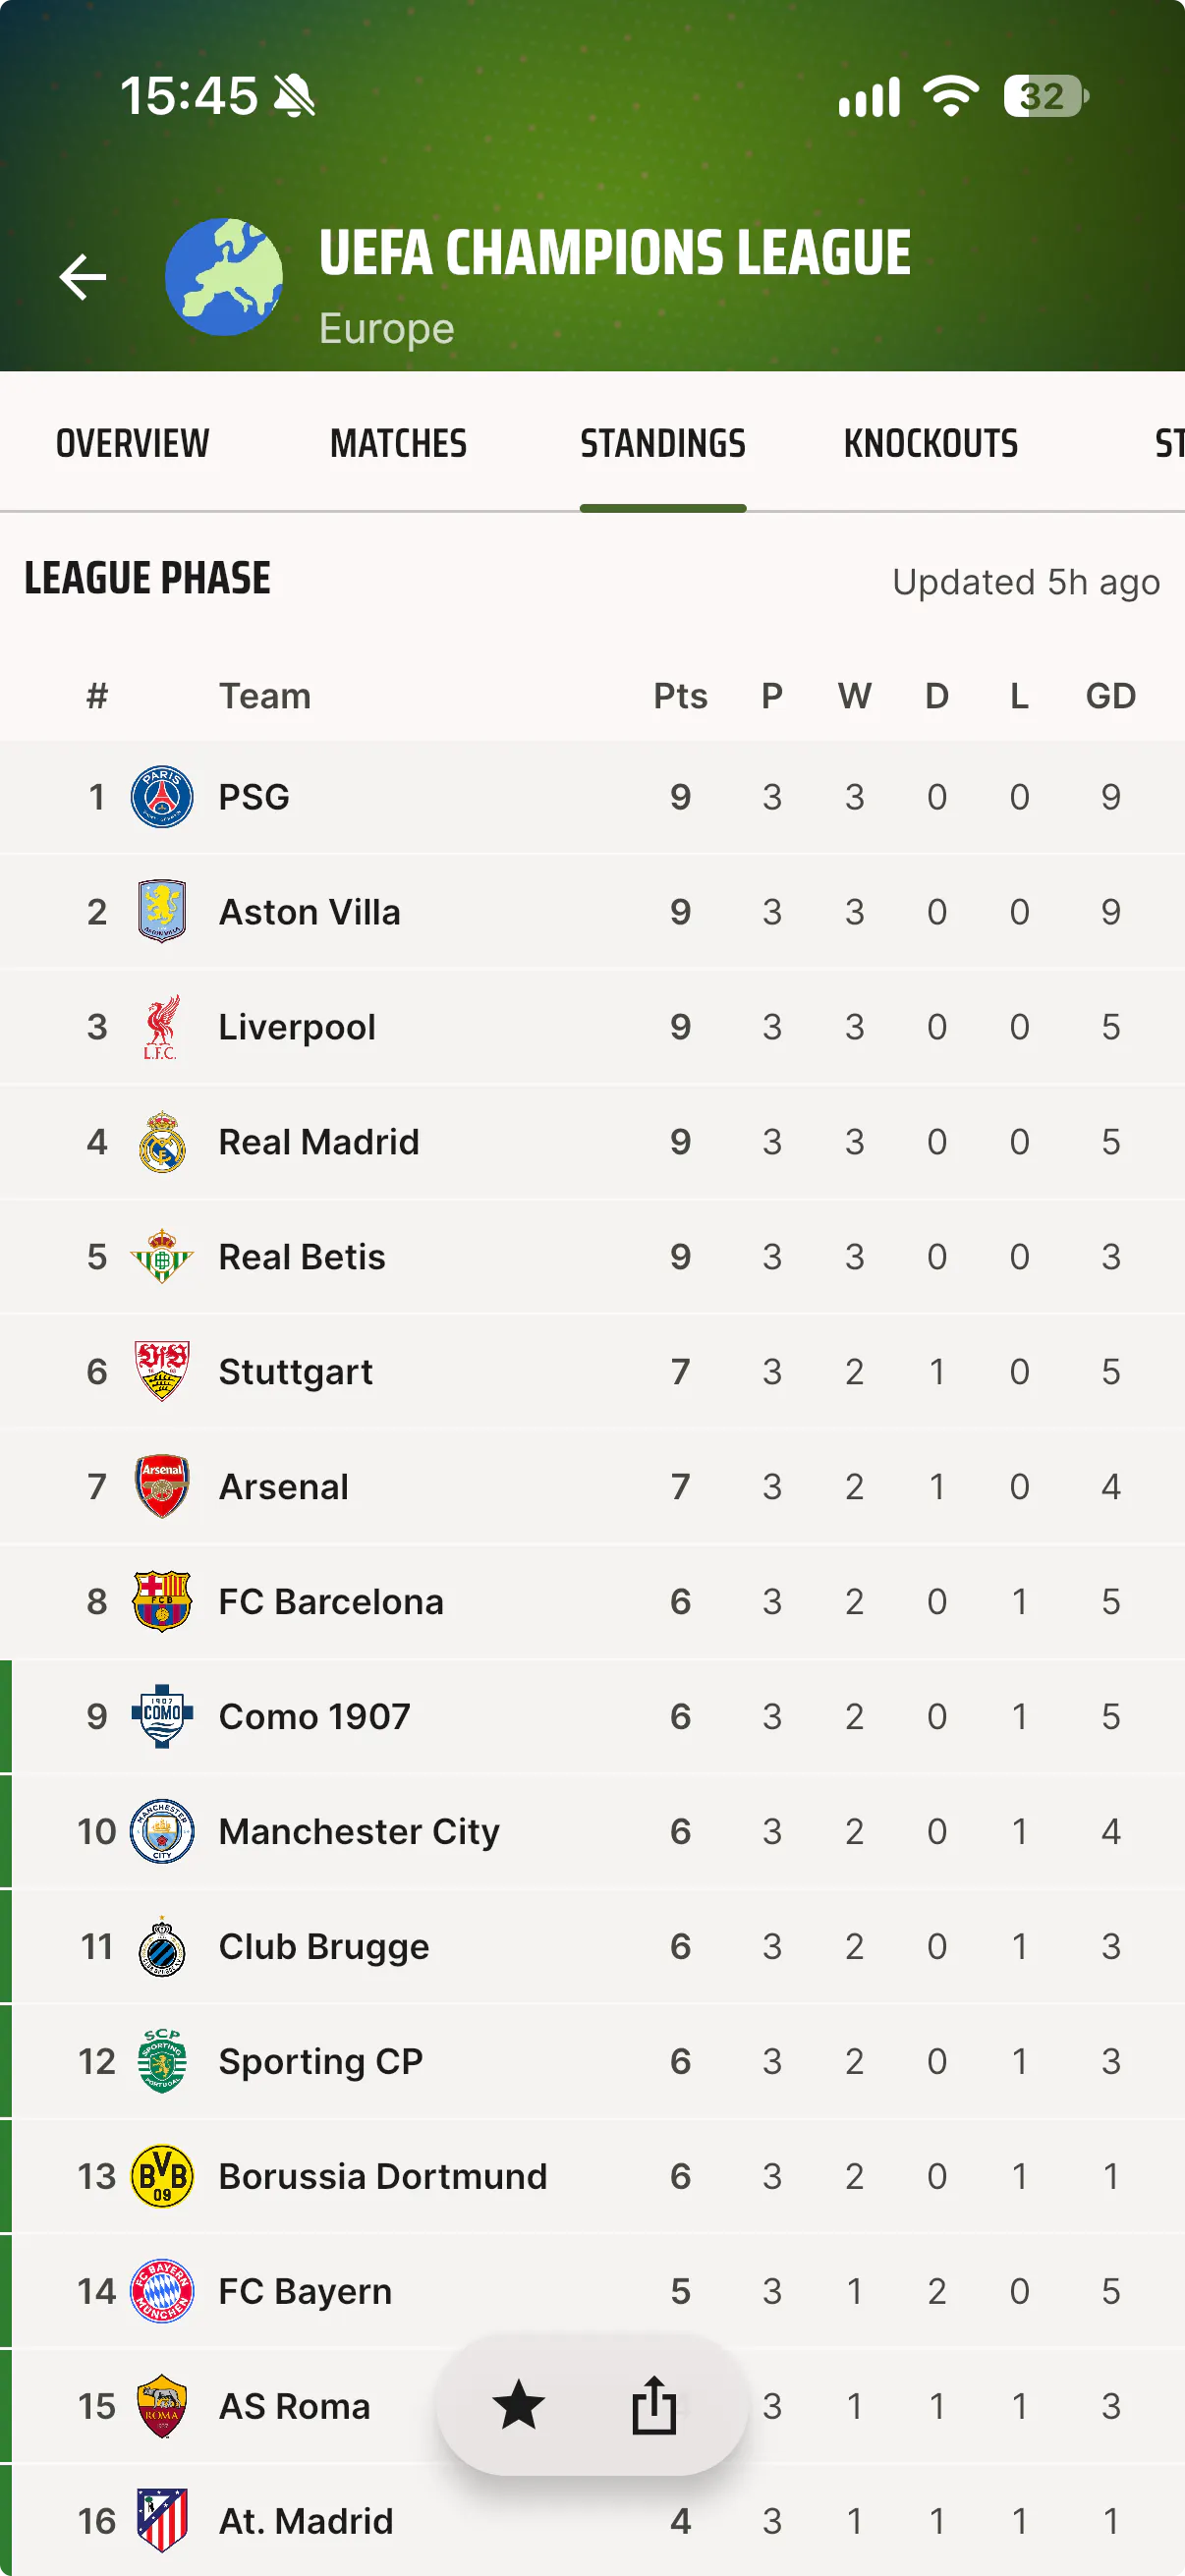1185x2576 pixels.
Task: Tap the GD column header
Action: pyautogui.click(x=1110, y=696)
